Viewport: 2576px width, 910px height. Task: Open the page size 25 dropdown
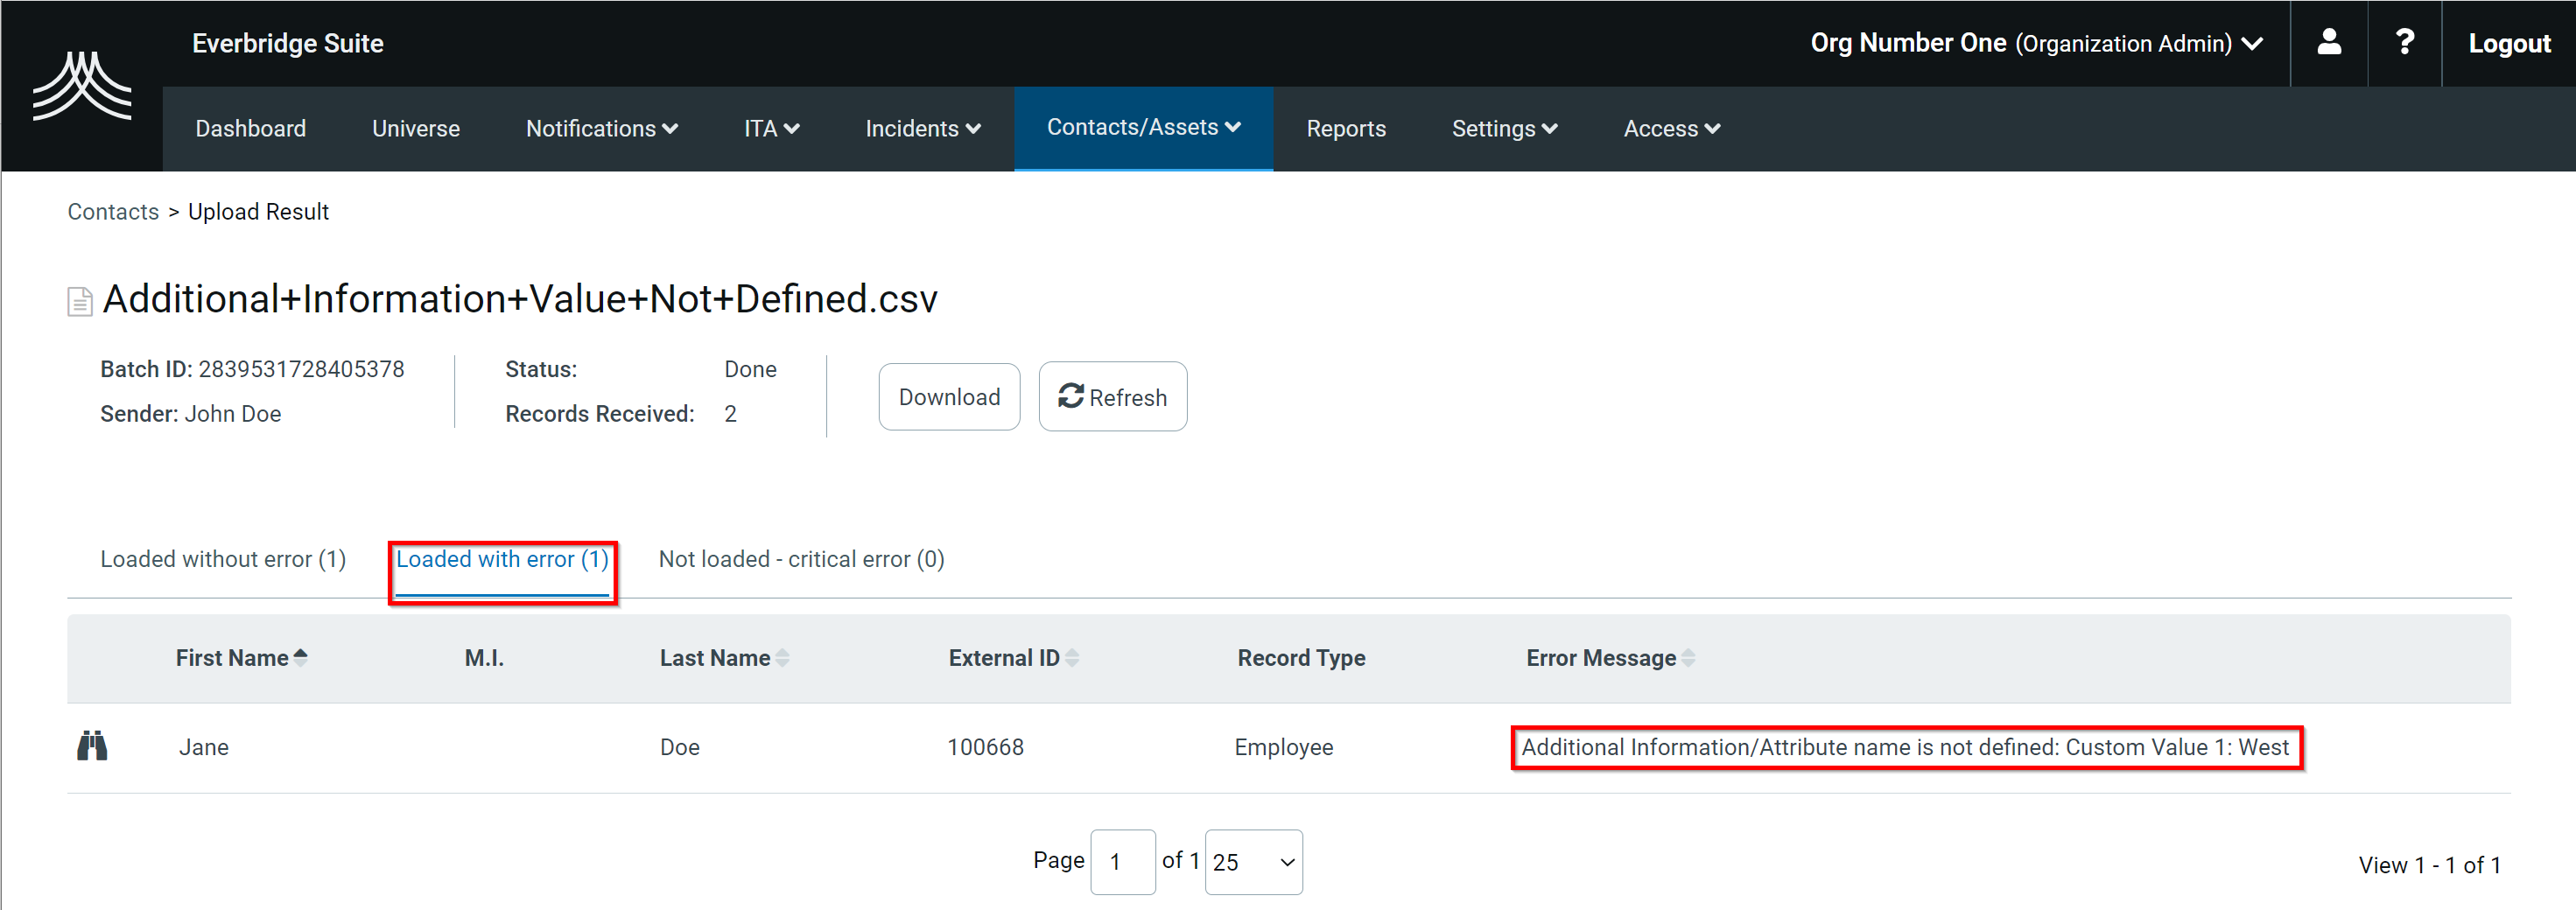1253,861
